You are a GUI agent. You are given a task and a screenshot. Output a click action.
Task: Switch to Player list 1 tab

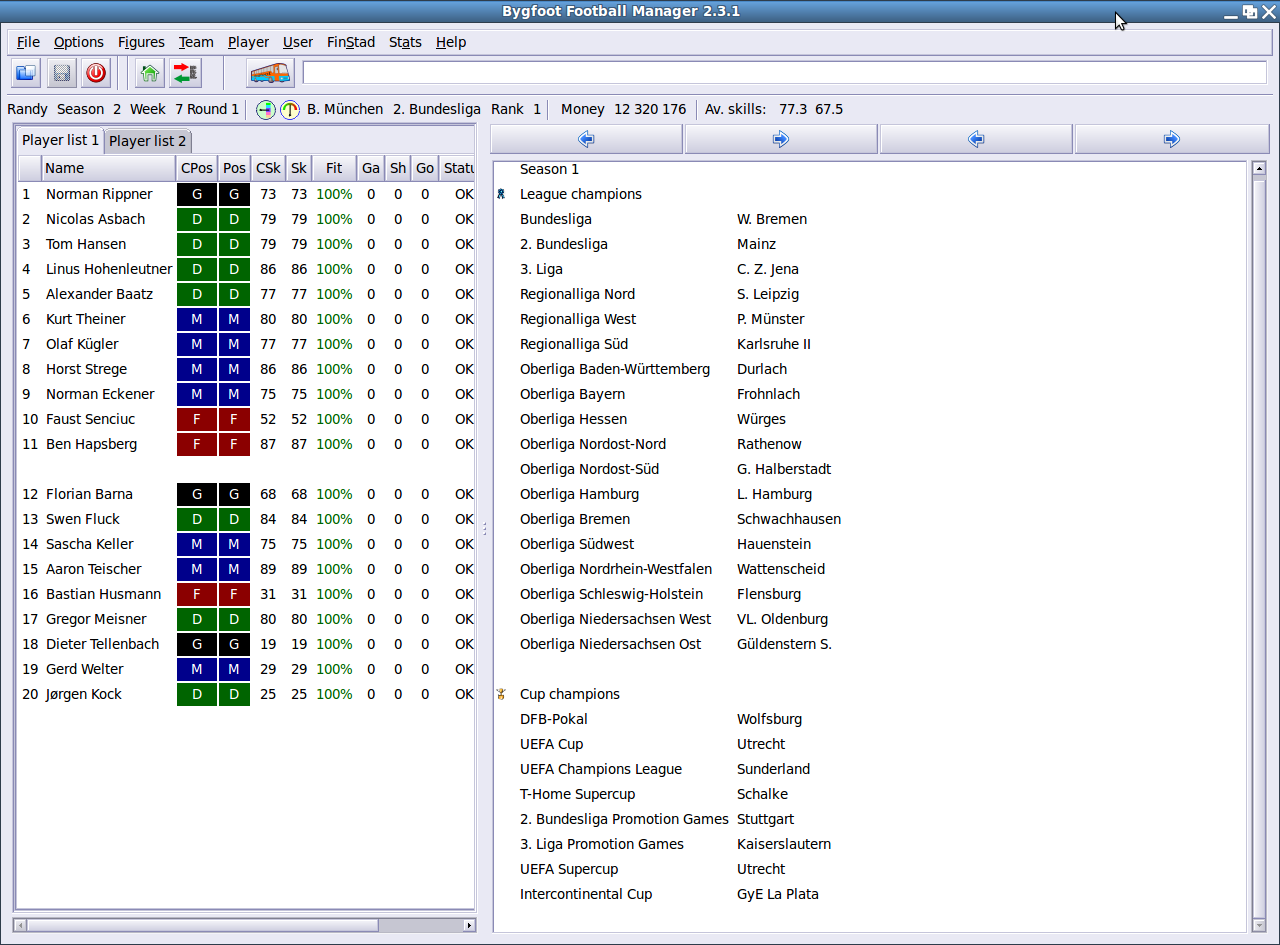point(61,140)
